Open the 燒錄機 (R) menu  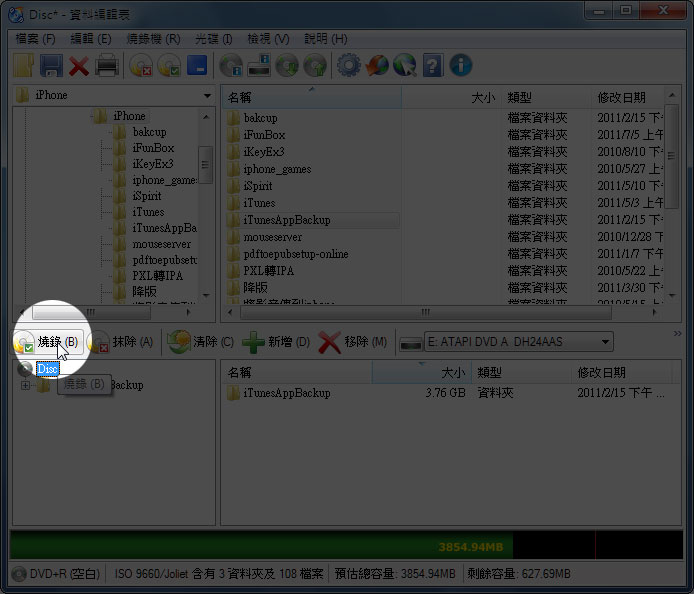pyautogui.click(x=154, y=39)
